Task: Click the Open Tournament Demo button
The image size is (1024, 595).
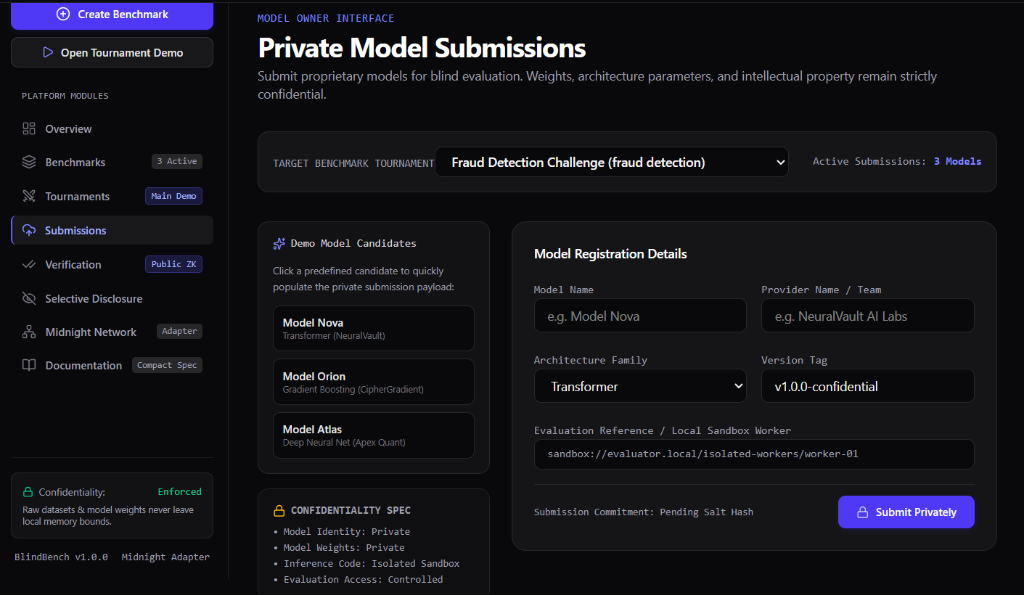Action: coord(112,52)
